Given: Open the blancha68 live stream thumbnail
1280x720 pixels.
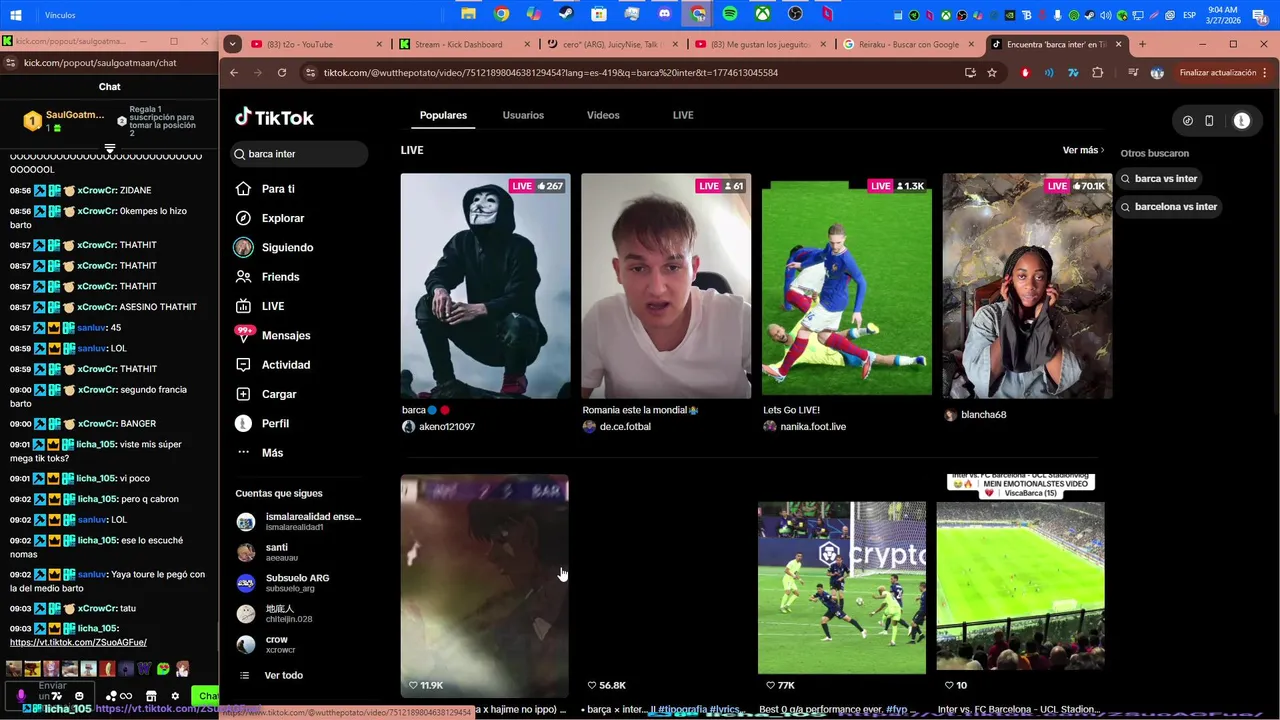Looking at the screenshot, I should [x=1027, y=286].
